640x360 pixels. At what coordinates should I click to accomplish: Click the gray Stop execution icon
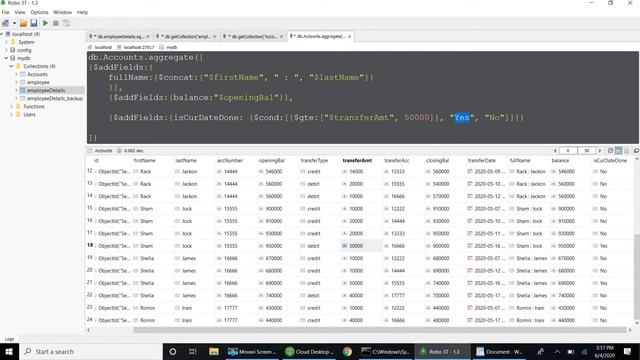coord(56,23)
